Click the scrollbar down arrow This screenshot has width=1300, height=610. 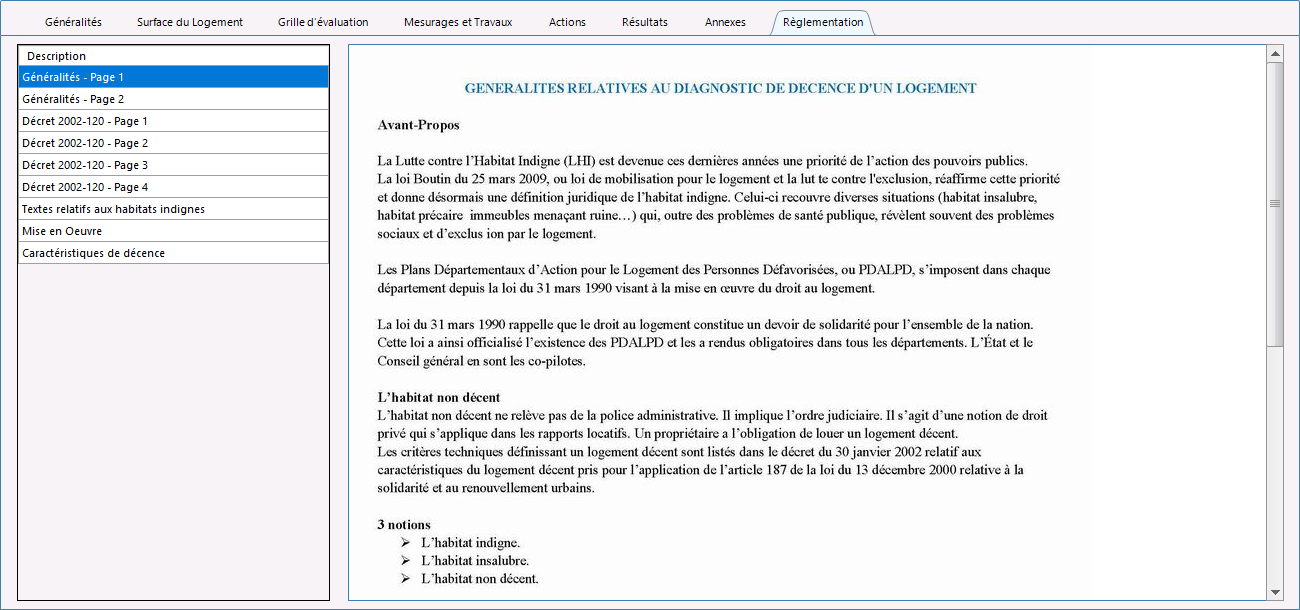pos(1275,592)
